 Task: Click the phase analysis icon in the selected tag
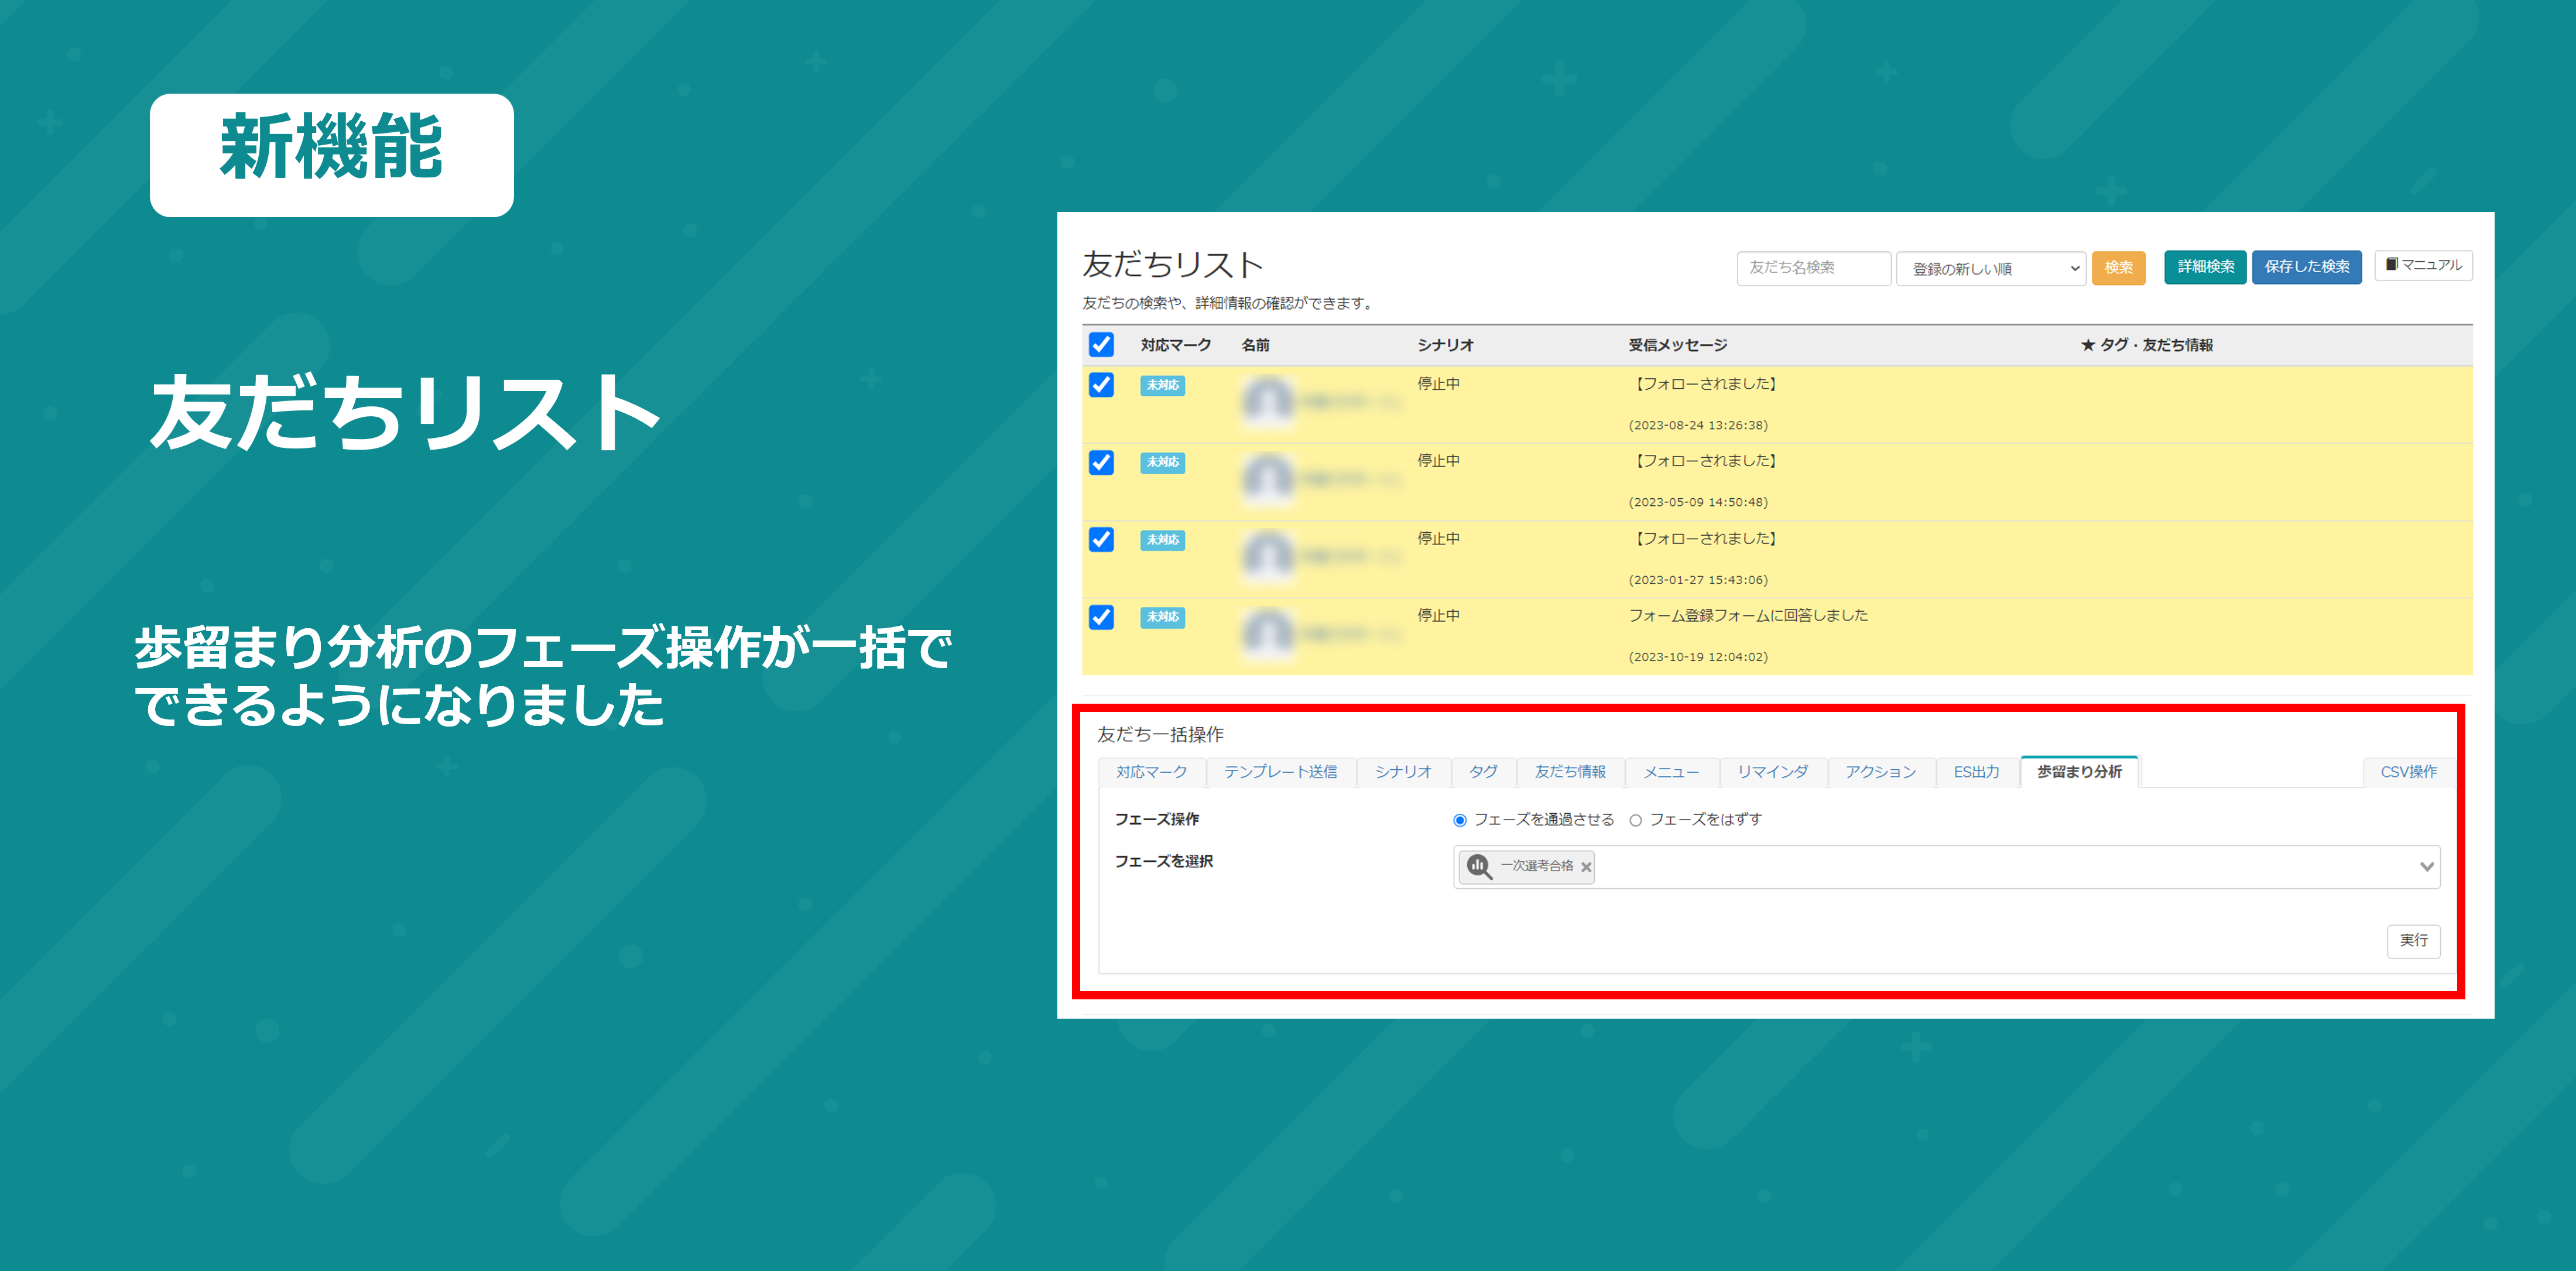[x=1479, y=866]
